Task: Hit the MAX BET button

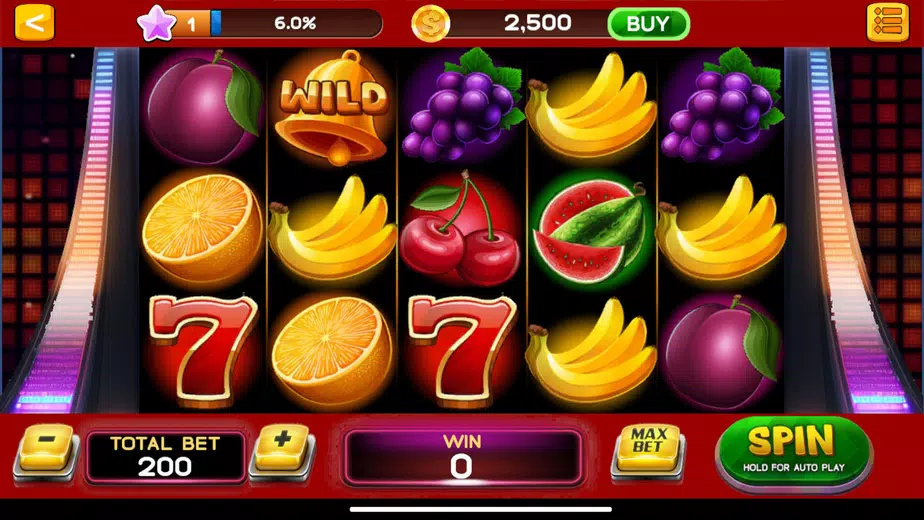Action: (x=648, y=452)
